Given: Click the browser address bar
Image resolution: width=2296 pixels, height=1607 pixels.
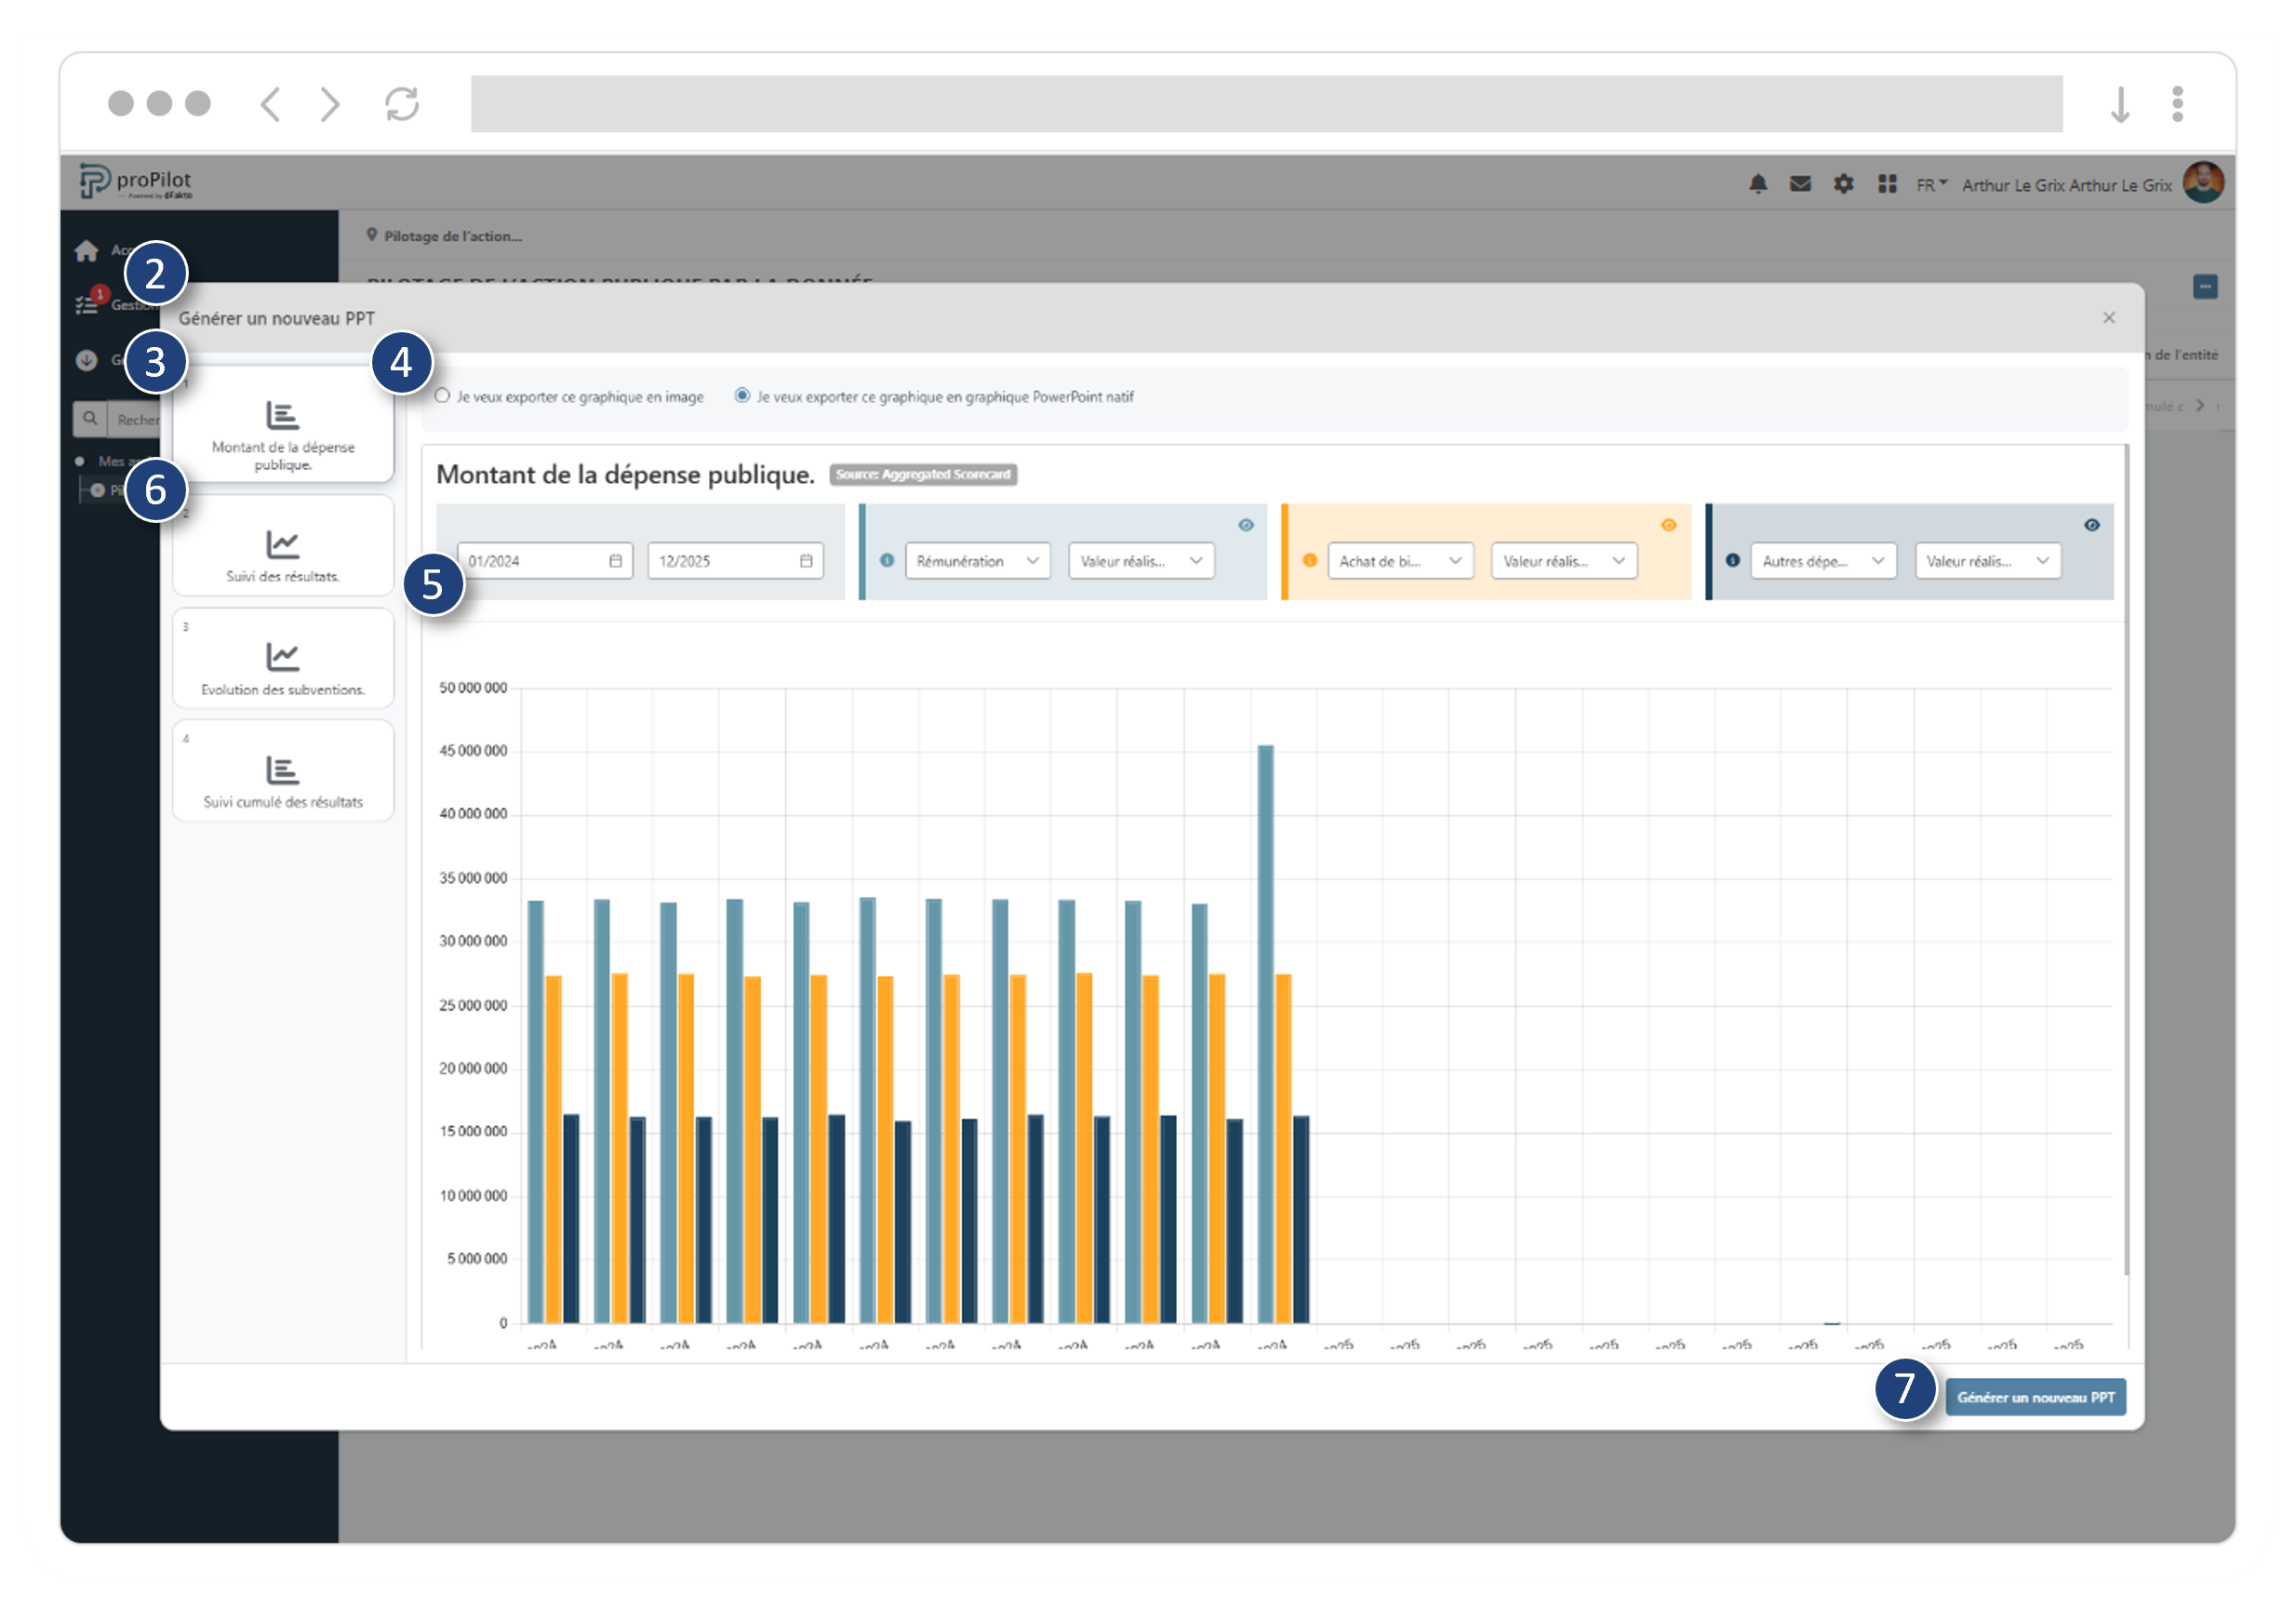Looking at the screenshot, I should (1266, 104).
